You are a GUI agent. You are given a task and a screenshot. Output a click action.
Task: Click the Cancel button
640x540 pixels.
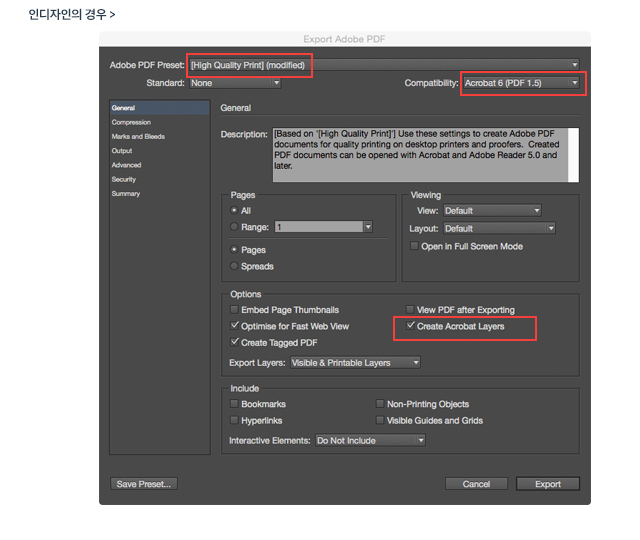tap(476, 484)
